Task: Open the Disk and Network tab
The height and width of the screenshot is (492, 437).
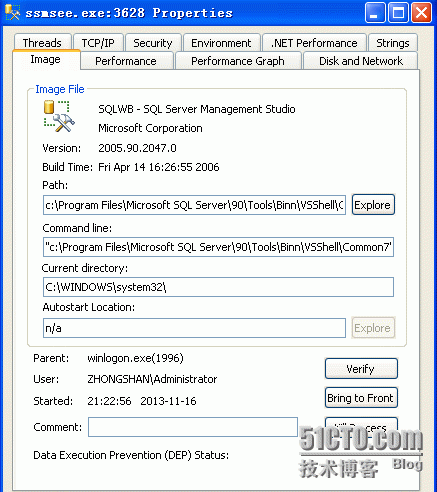Action: (361, 61)
